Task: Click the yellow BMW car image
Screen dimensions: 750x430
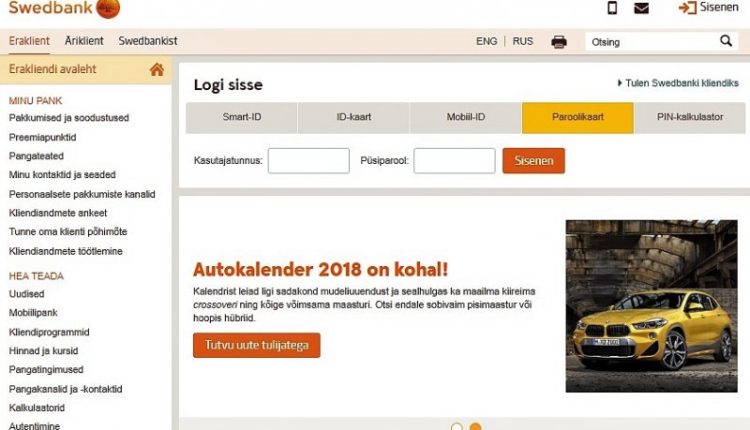Action: (x=651, y=306)
